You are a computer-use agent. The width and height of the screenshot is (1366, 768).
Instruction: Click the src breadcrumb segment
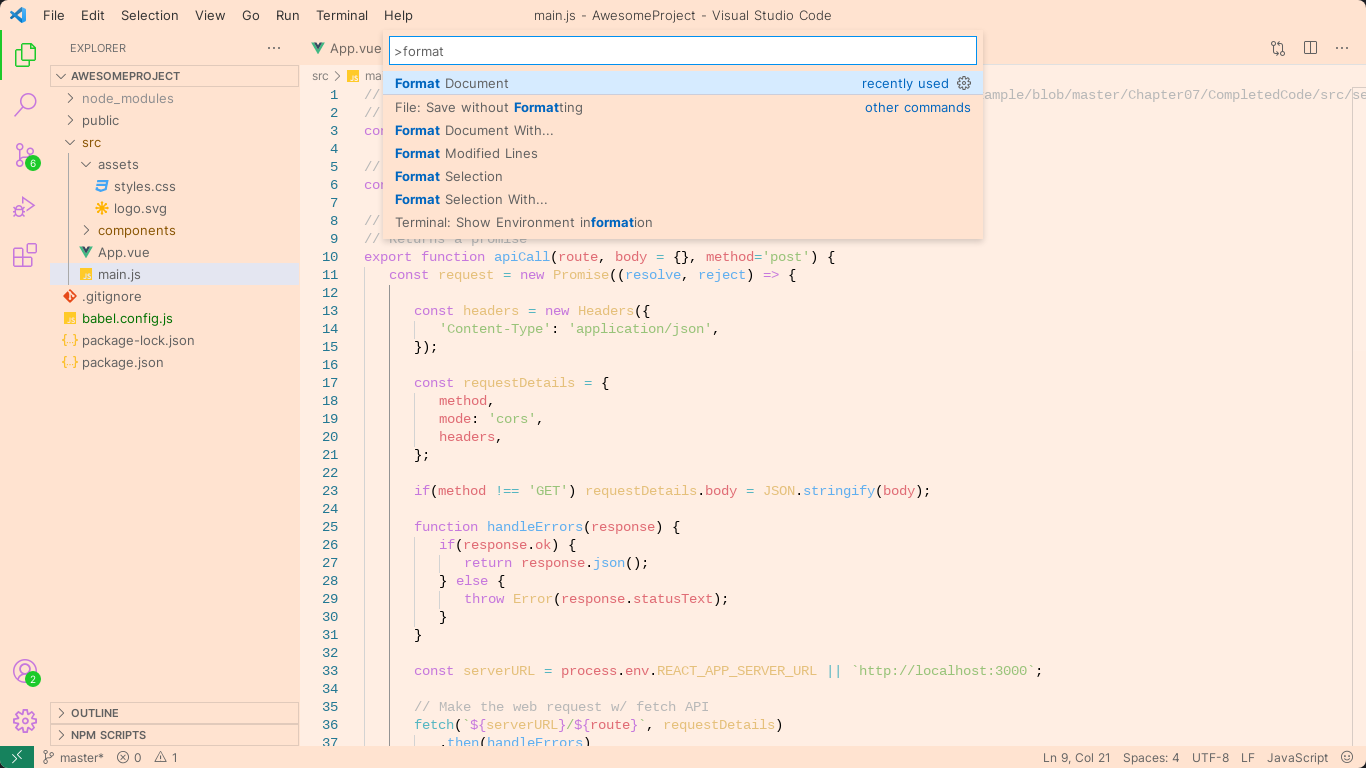[320, 76]
